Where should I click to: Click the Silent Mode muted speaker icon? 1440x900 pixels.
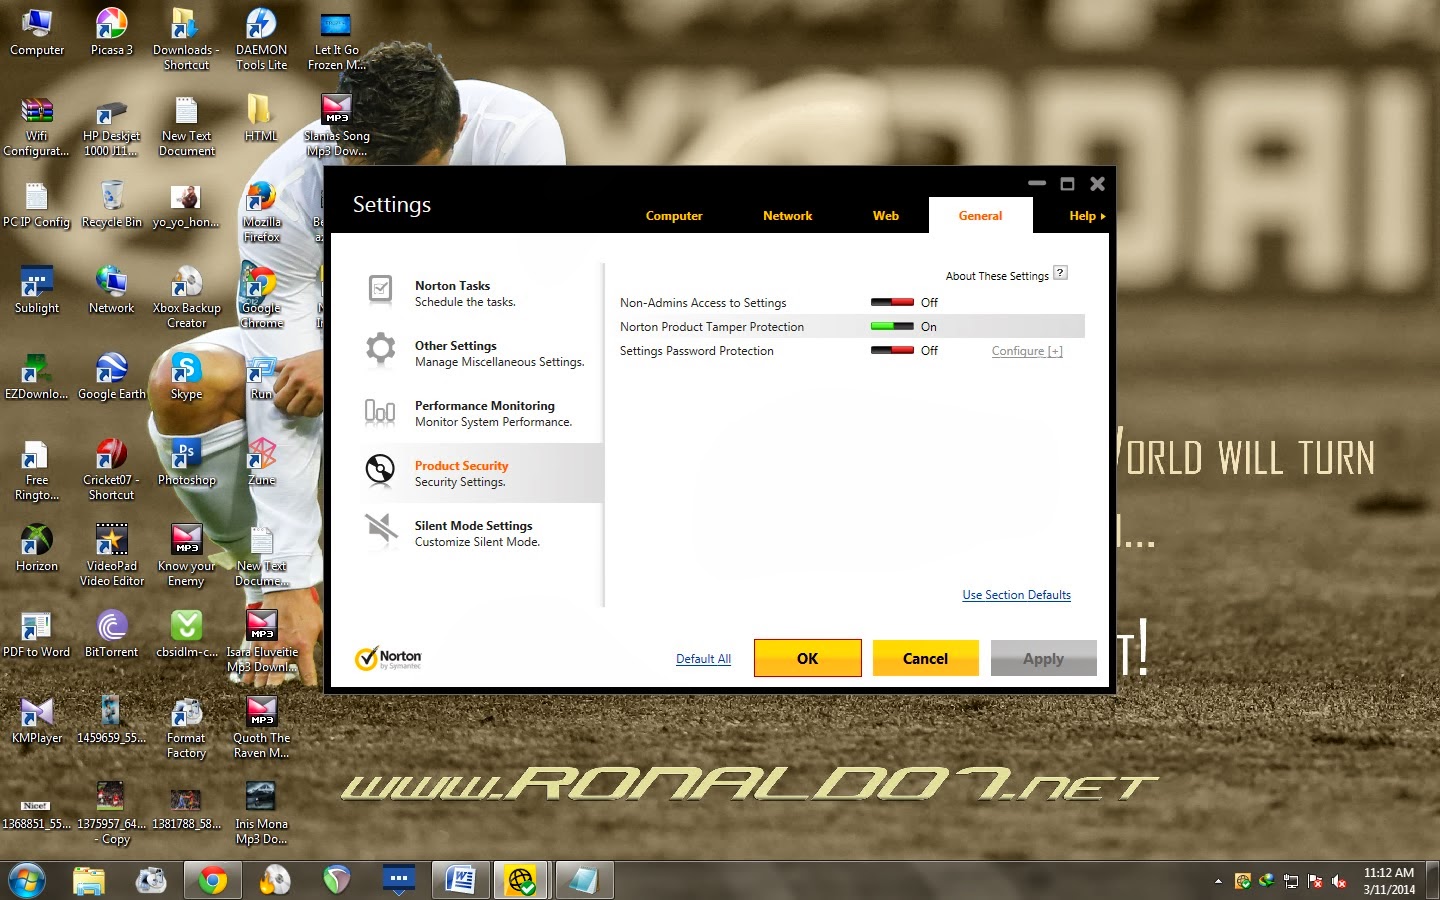(x=380, y=529)
